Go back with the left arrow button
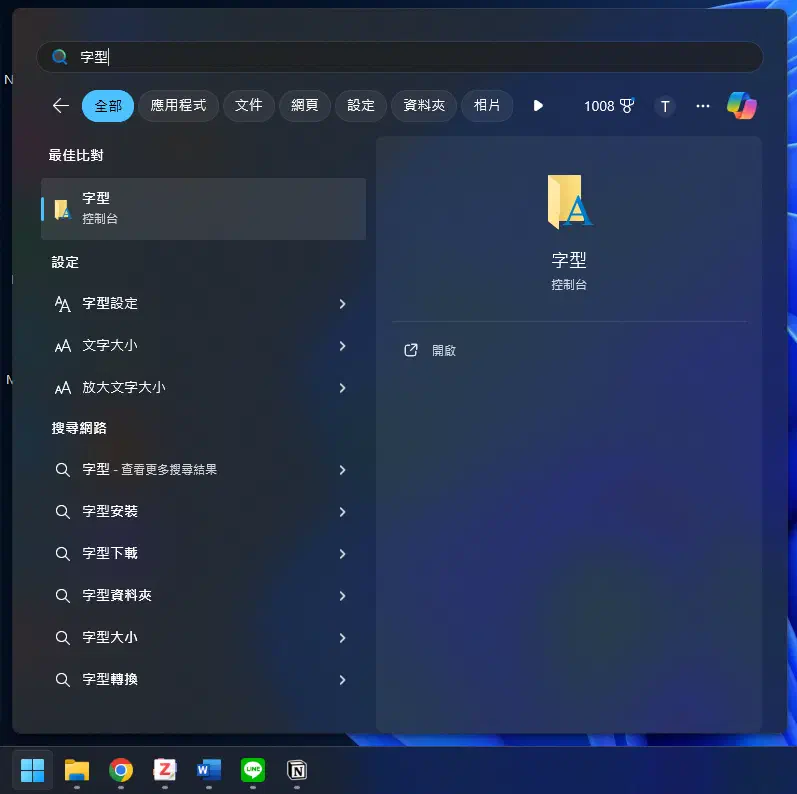Viewport: 797px width, 794px height. 61,106
